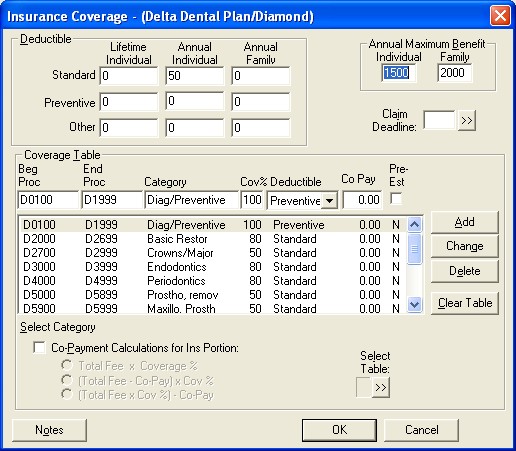Click the Claim Deadline input field
516x451 pixels.
(439, 120)
